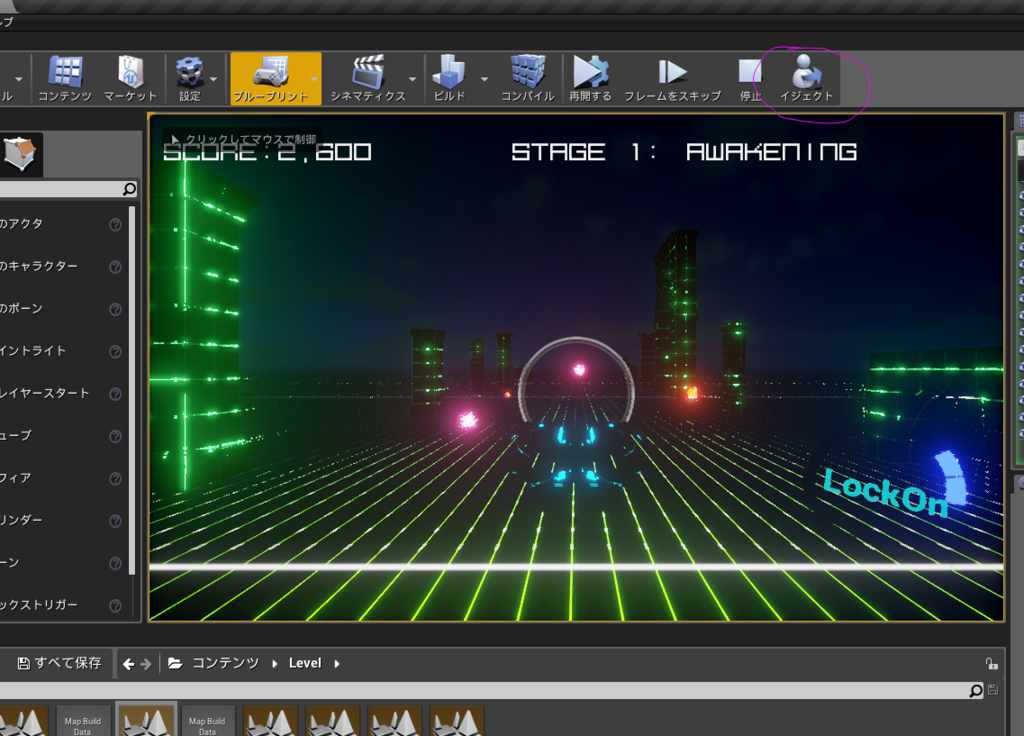Expand the ビルド dropdown arrow
1024x736 pixels.
pos(484,79)
